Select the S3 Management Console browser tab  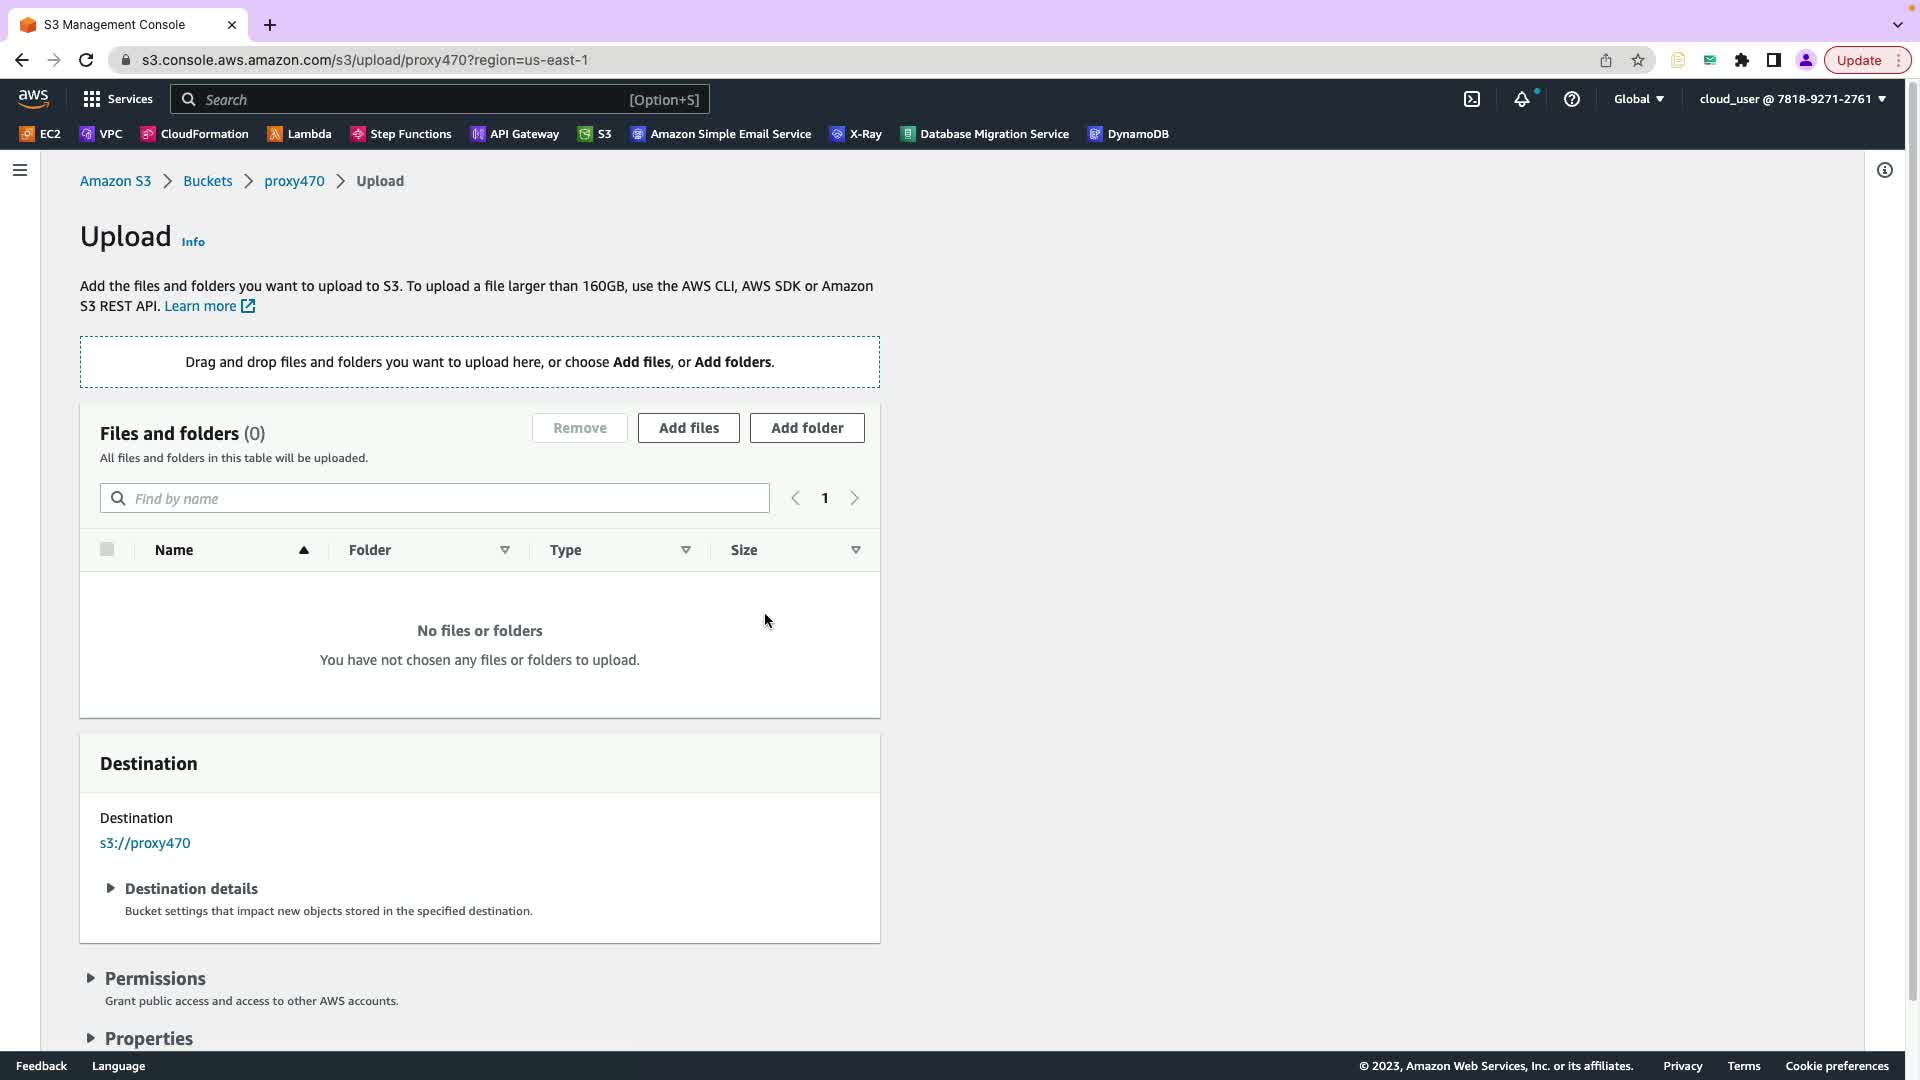[x=115, y=24]
